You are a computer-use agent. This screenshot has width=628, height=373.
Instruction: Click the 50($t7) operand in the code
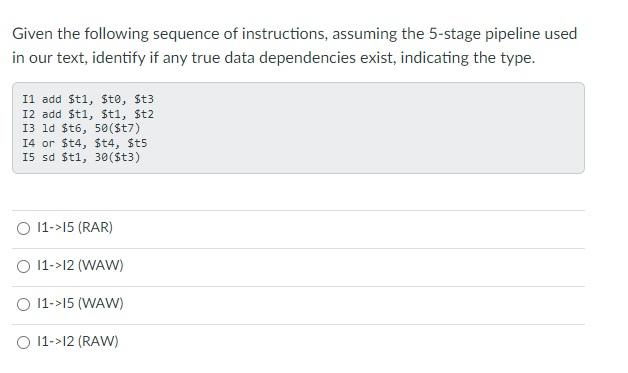[x=118, y=128]
